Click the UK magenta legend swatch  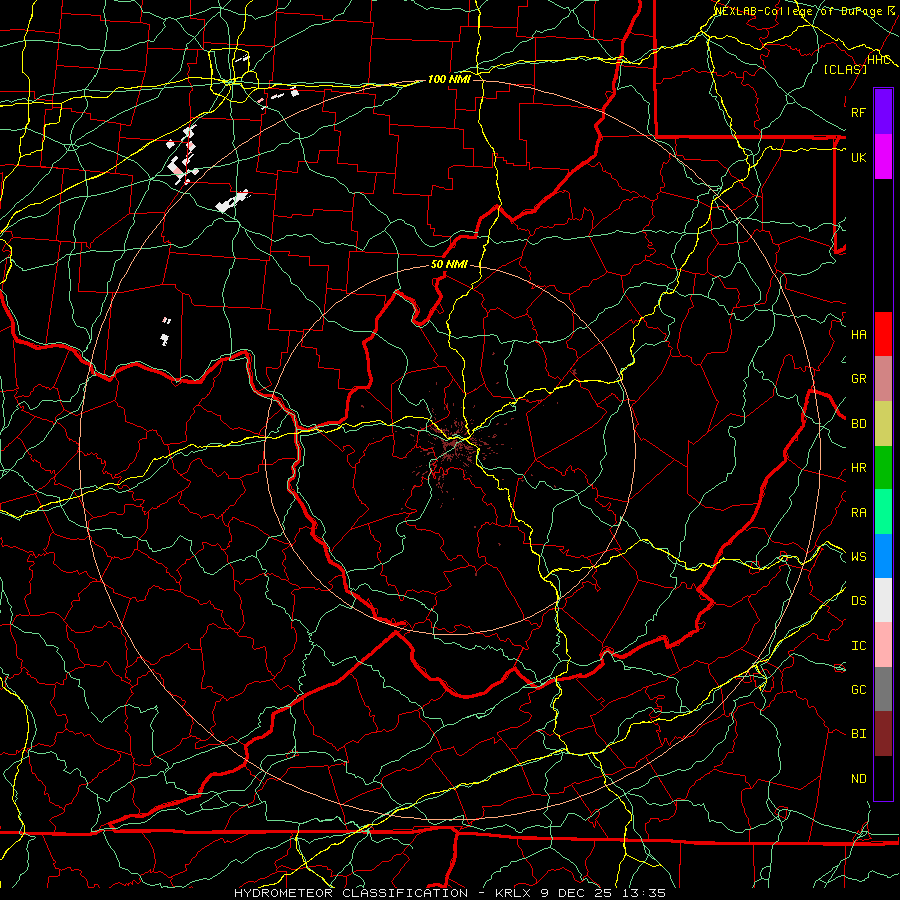(883, 157)
